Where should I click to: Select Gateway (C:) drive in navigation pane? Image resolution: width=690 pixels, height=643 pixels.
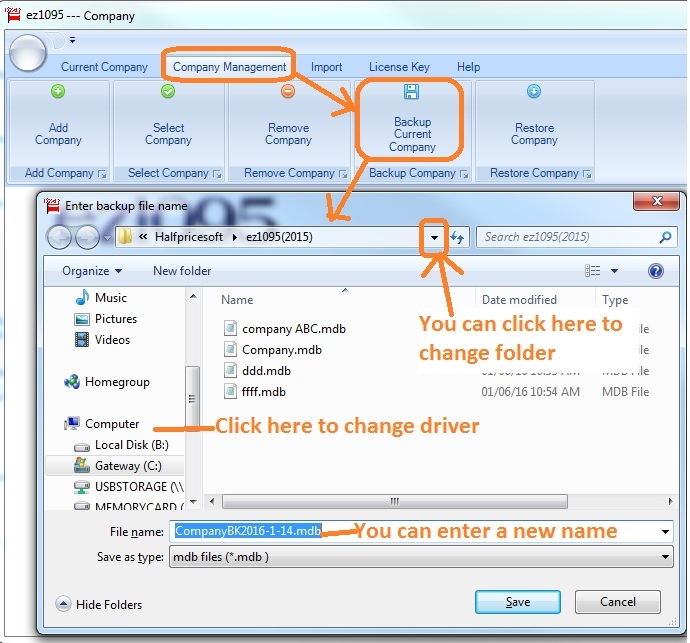(127, 466)
